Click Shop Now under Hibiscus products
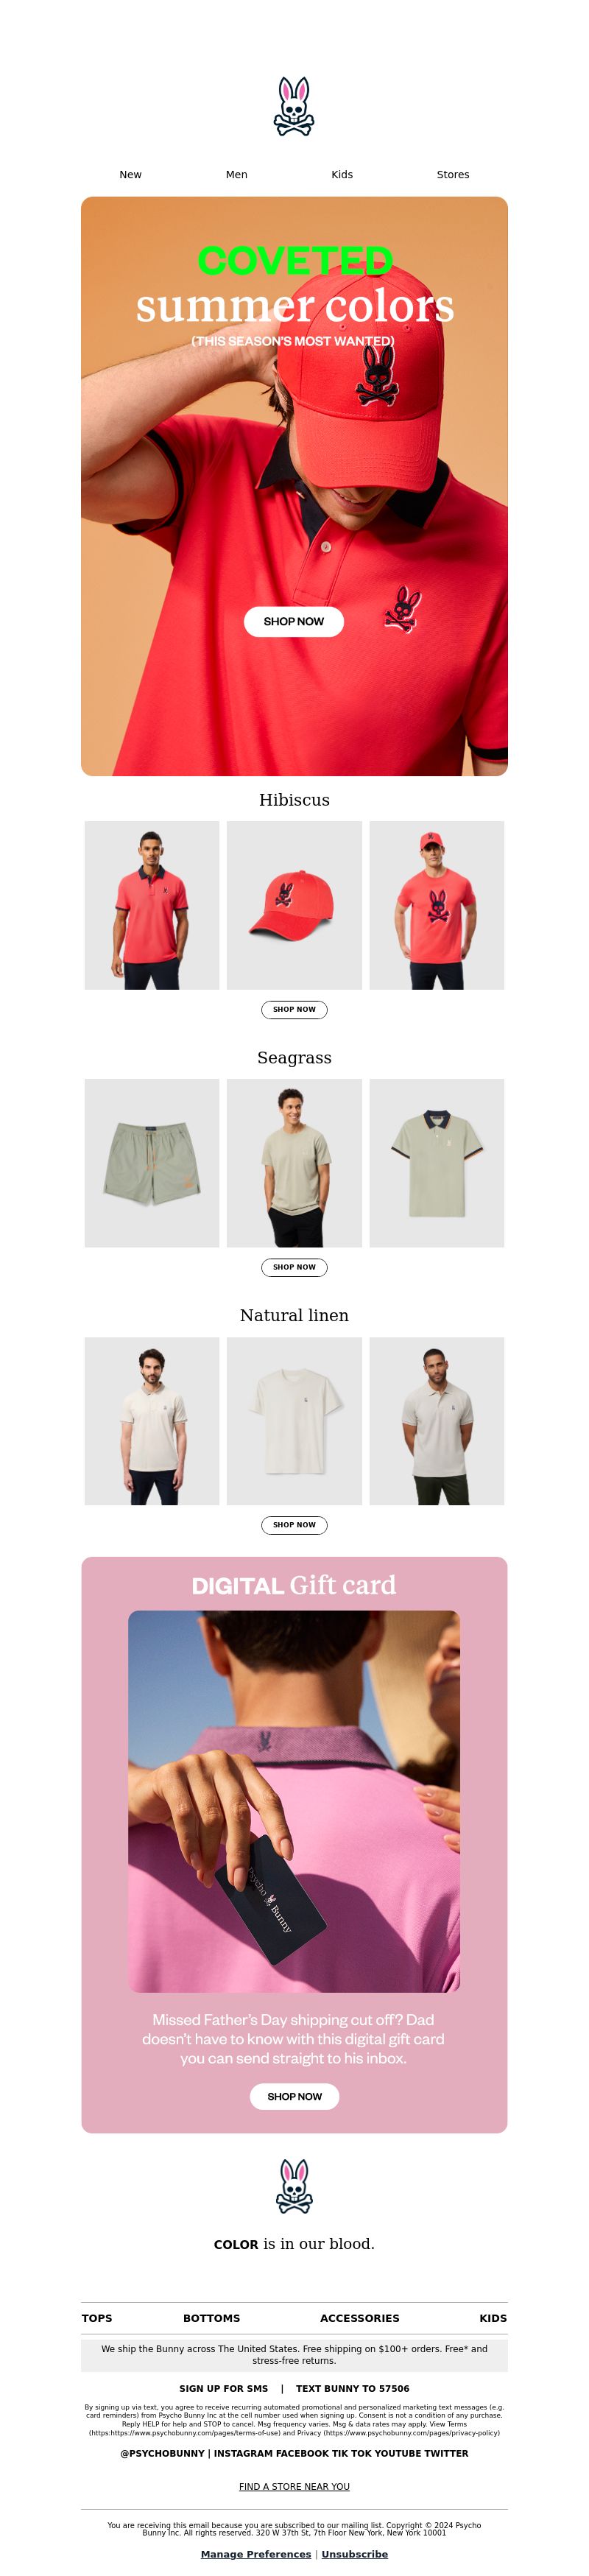 tap(294, 1009)
